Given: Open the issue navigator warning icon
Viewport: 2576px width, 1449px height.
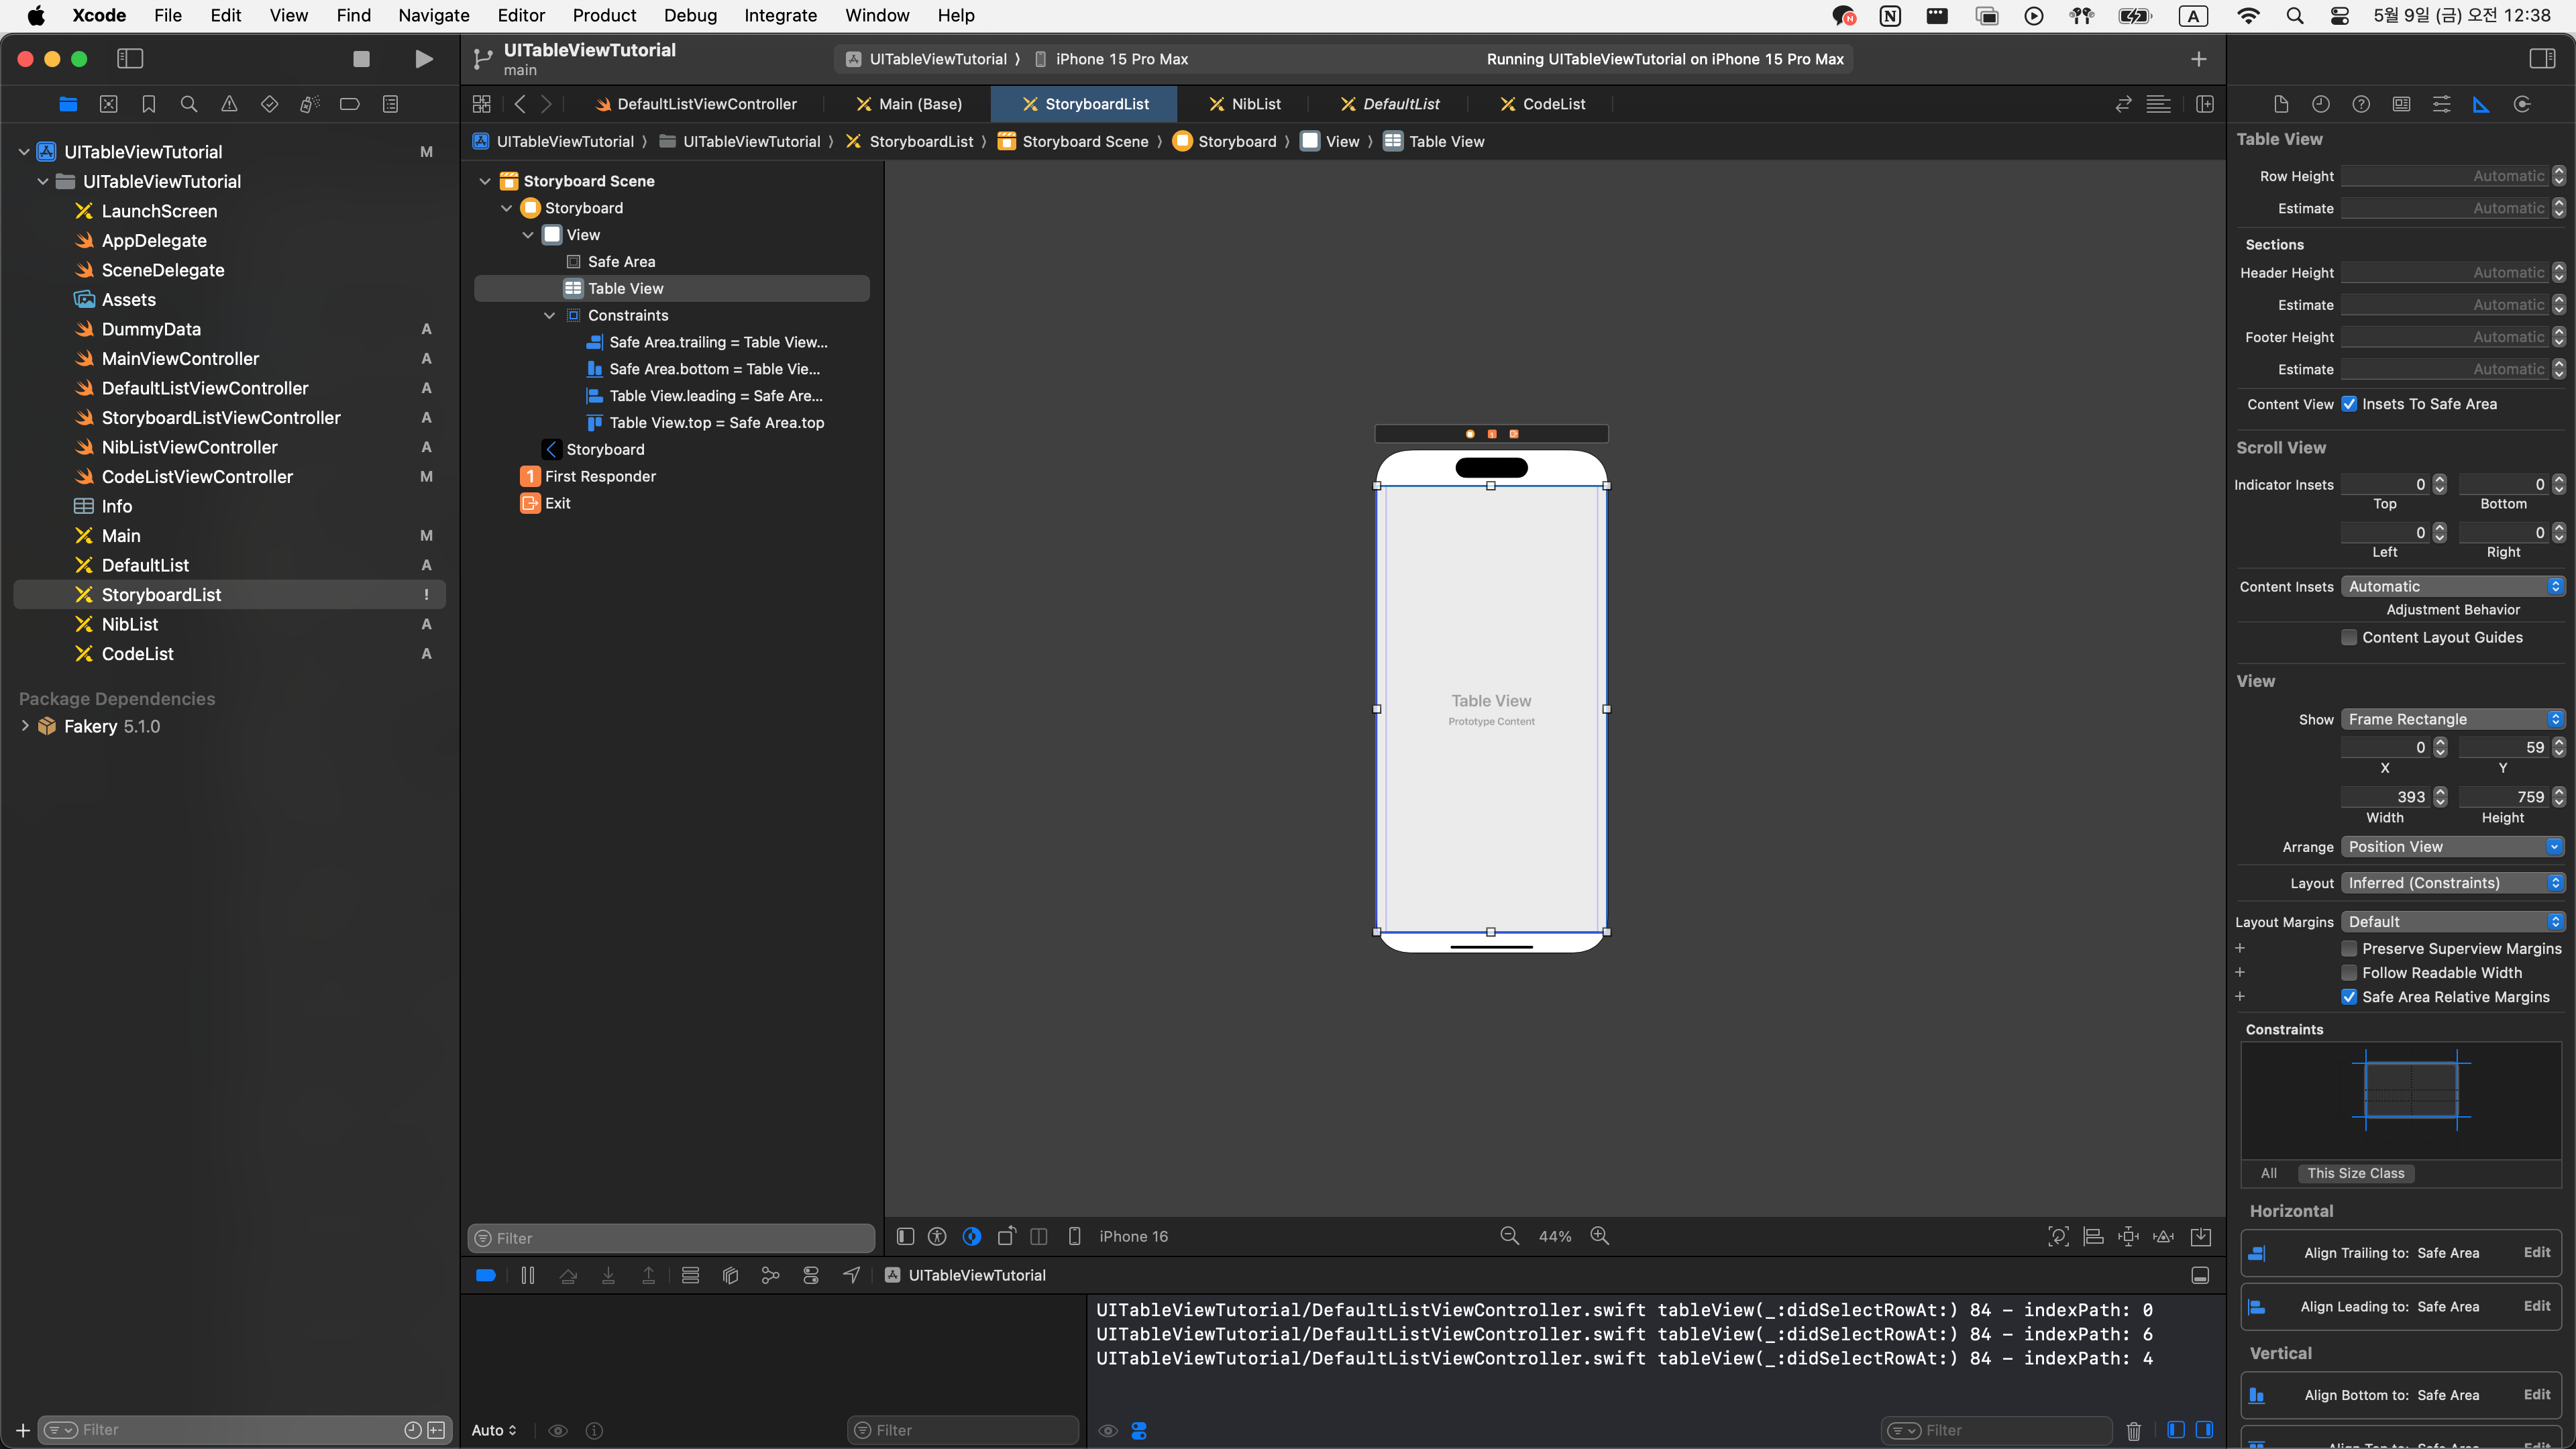Looking at the screenshot, I should [x=229, y=104].
